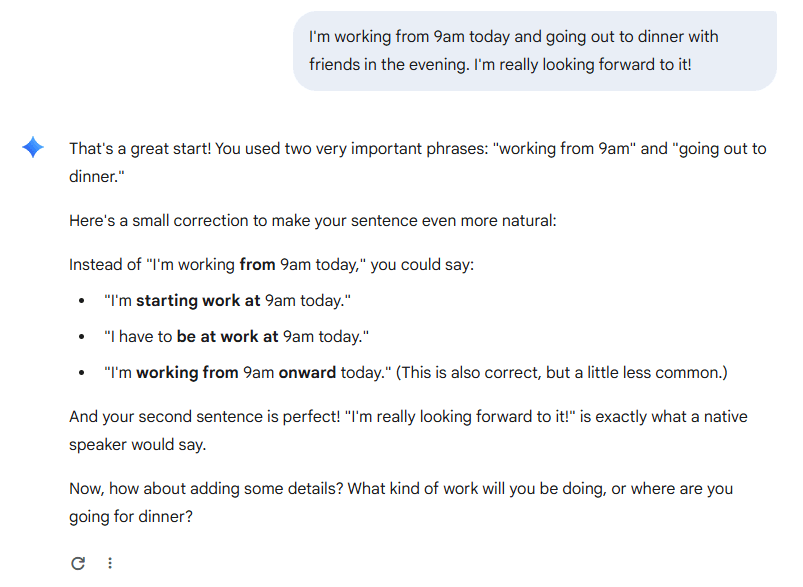Click the bold word "onward"
The image size is (803, 587).
click(307, 372)
